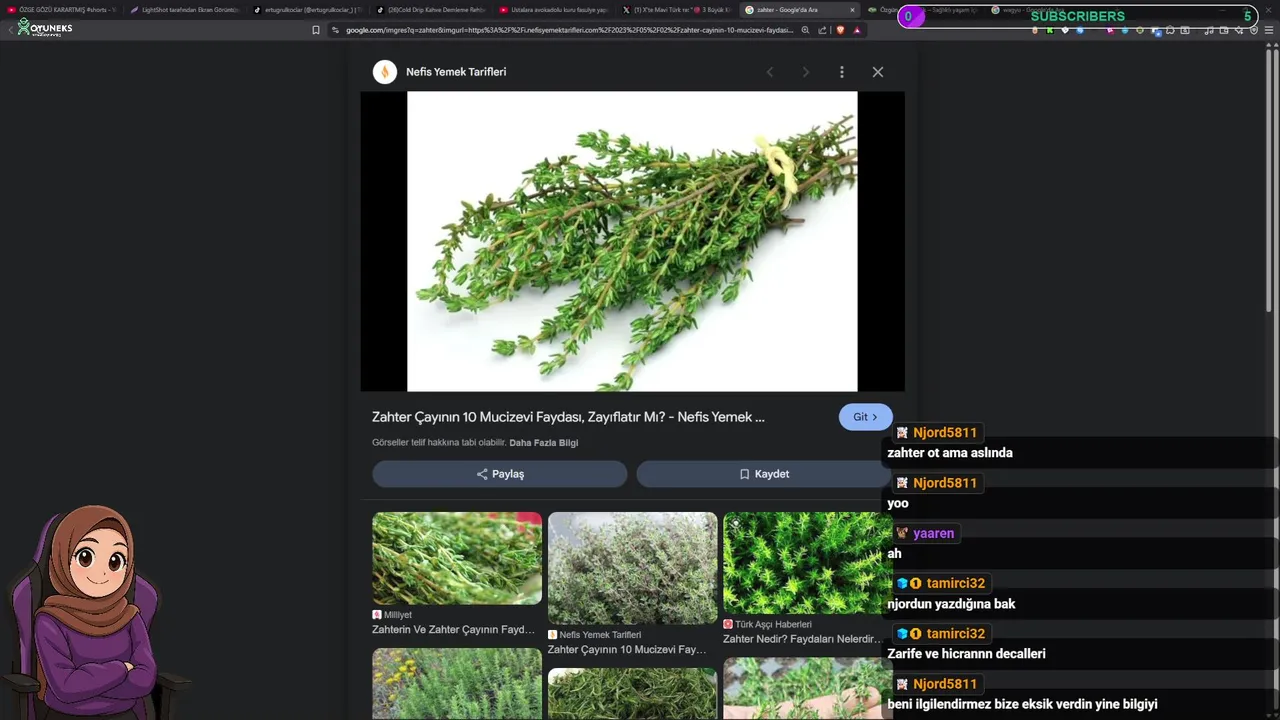Close the 'zahter - Google'da Ara' tab
Screen dimensions: 1280x720
click(x=852, y=10)
